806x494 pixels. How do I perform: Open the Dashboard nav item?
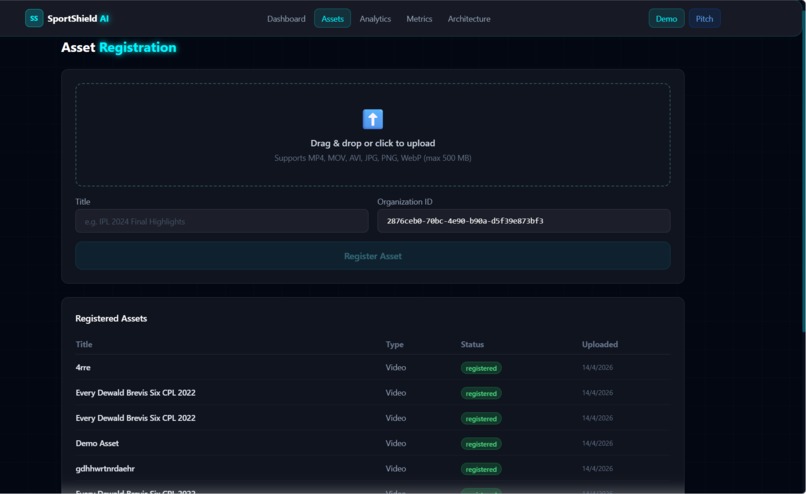pos(286,19)
